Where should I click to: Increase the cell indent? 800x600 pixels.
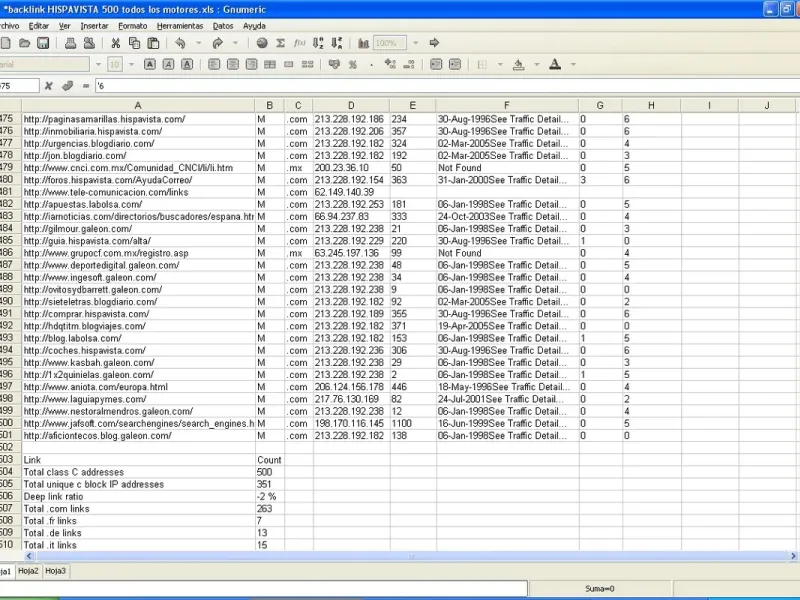pyautogui.click(x=455, y=64)
